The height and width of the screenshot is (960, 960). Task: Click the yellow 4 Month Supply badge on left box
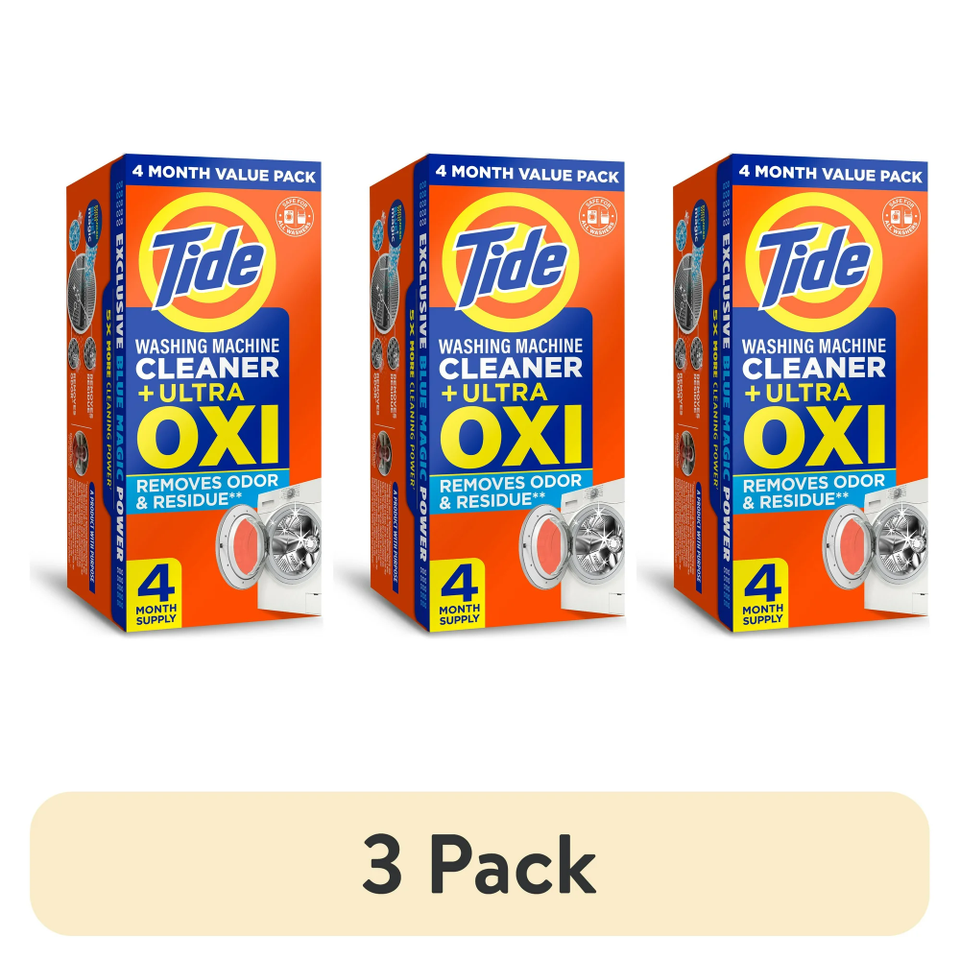click(x=156, y=593)
